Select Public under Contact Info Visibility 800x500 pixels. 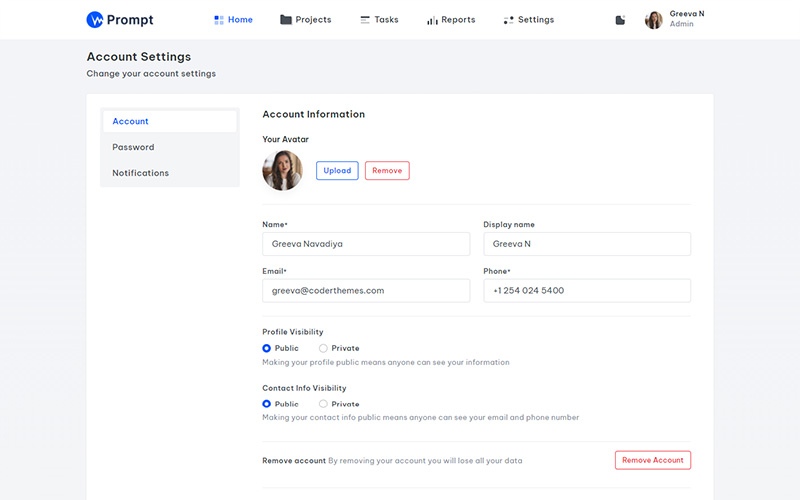(x=267, y=404)
